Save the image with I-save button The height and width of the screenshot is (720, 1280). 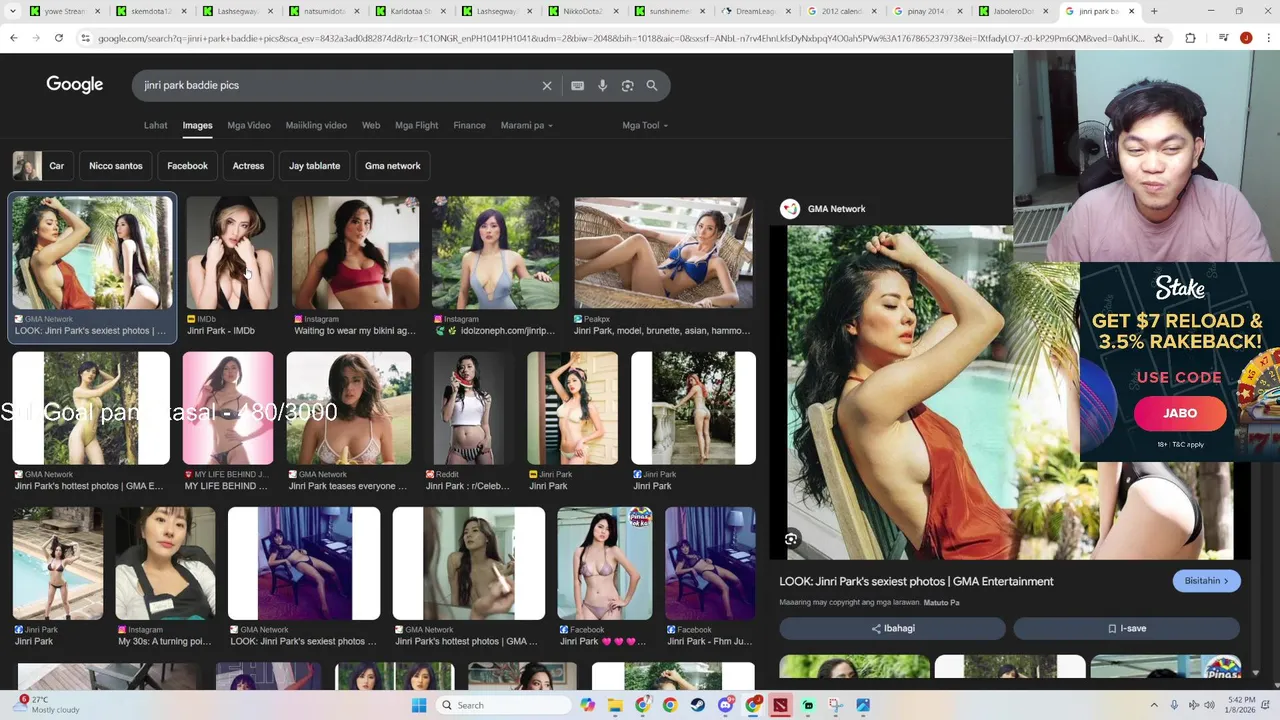[x=1126, y=629]
